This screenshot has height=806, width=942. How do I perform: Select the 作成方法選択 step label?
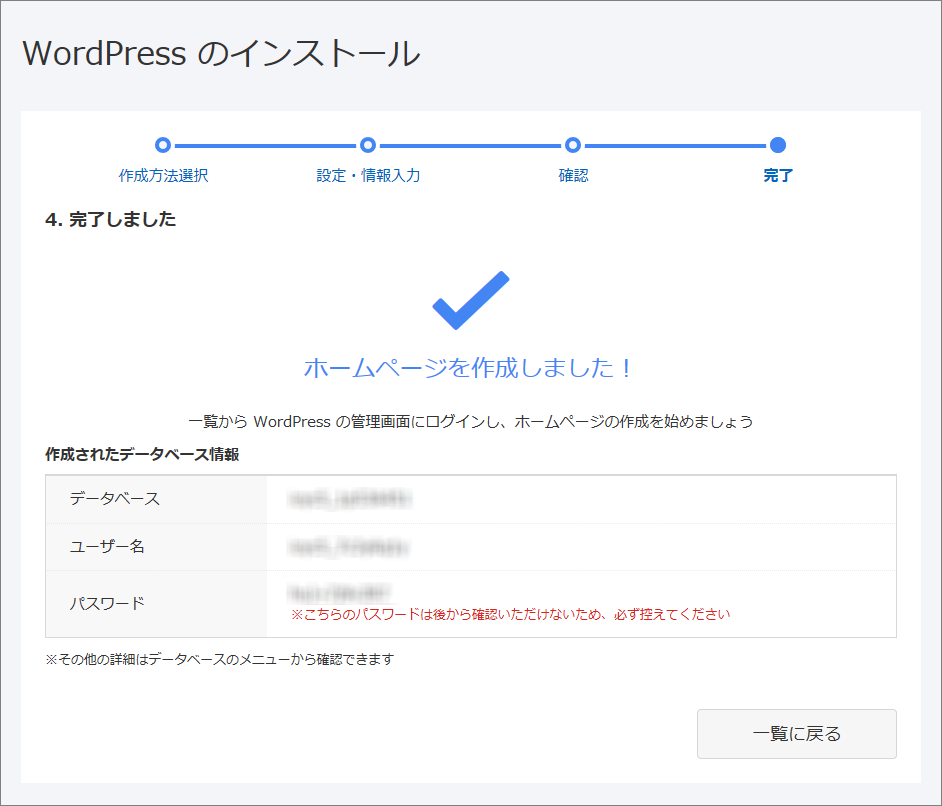coord(164,176)
